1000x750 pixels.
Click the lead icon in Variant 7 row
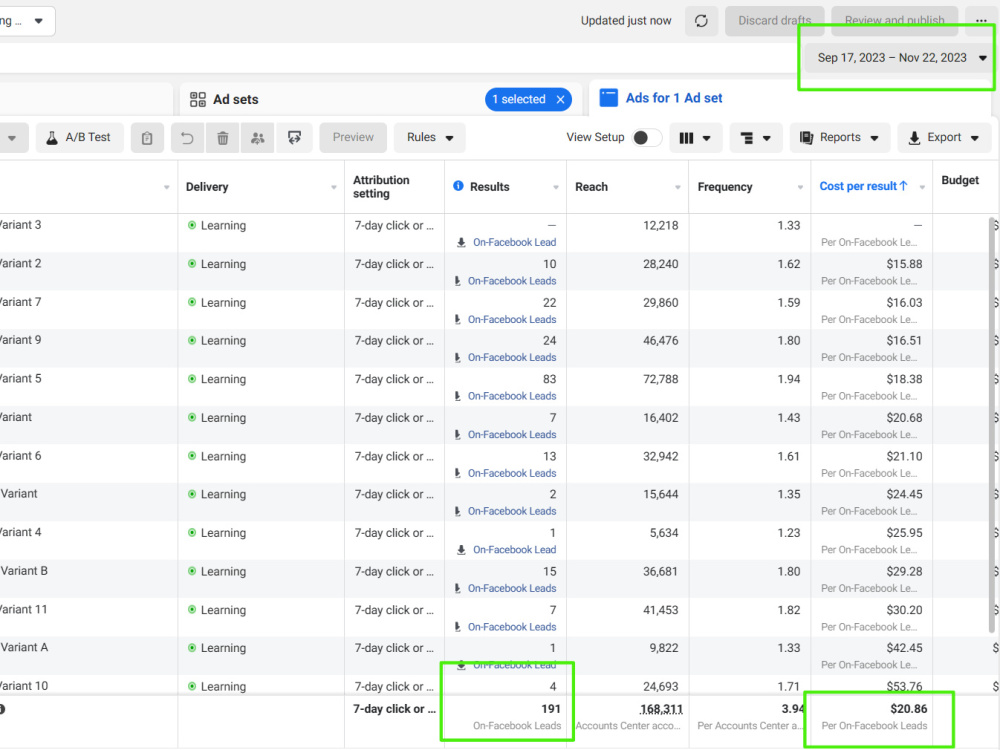(x=457, y=320)
